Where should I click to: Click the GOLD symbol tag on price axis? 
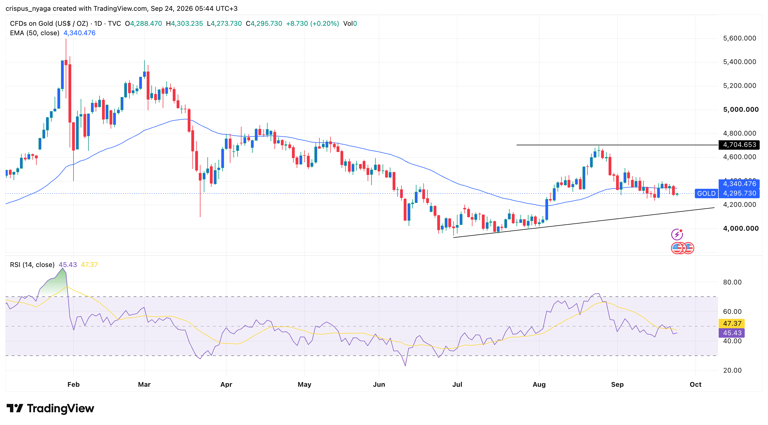pyautogui.click(x=706, y=193)
